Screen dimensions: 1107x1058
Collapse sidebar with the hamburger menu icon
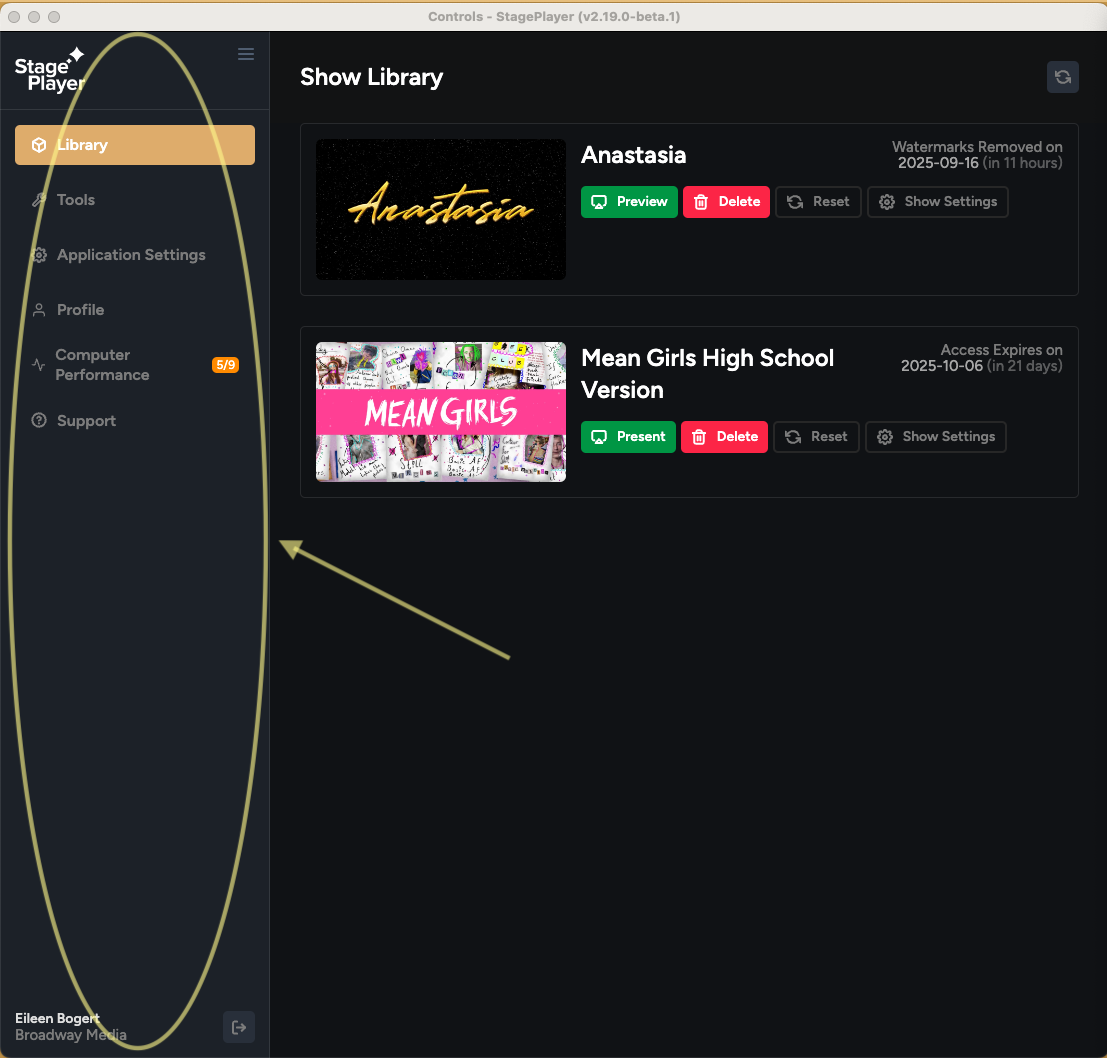tap(246, 54)
